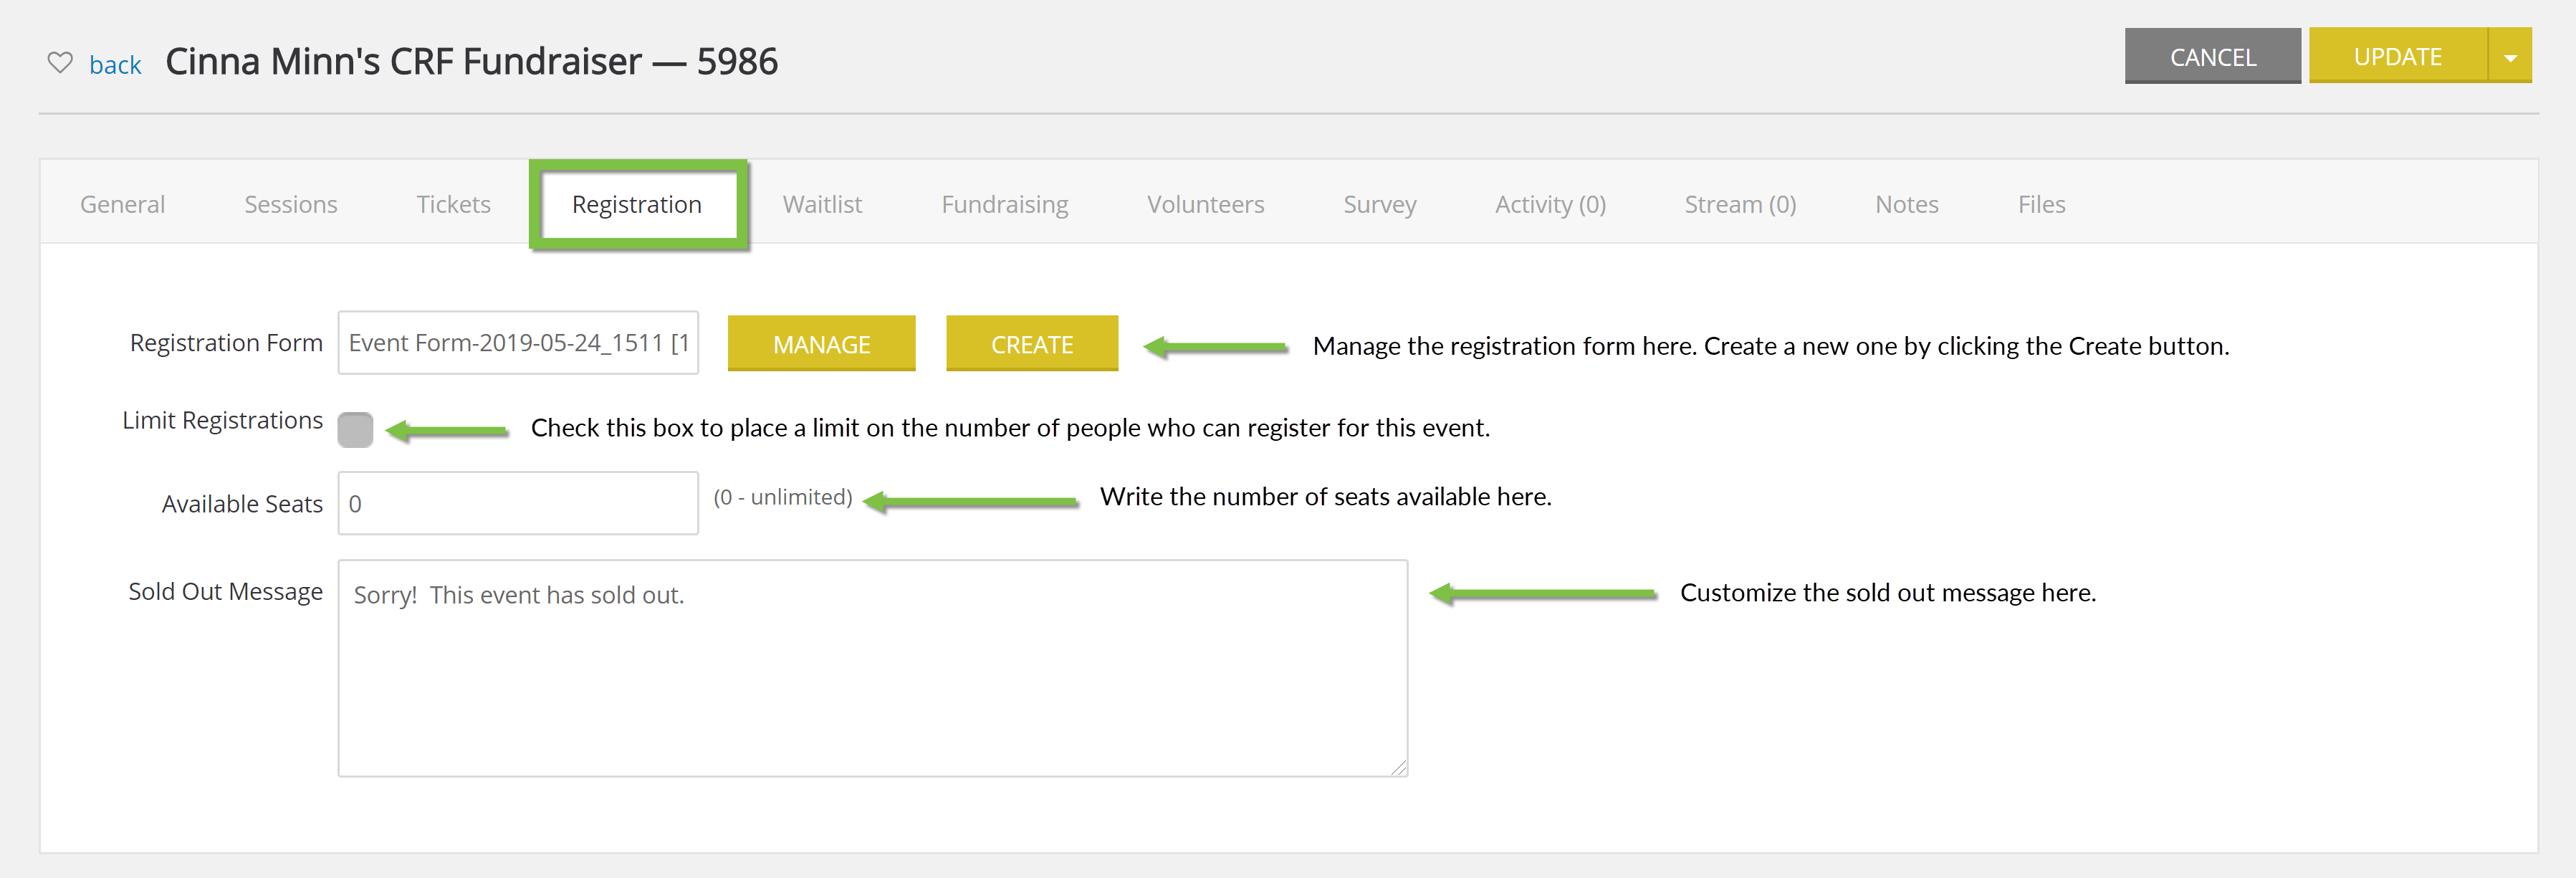2576x878 pixels.
Task: Open the Activity (0) tab
Action: click(1550, 204)
